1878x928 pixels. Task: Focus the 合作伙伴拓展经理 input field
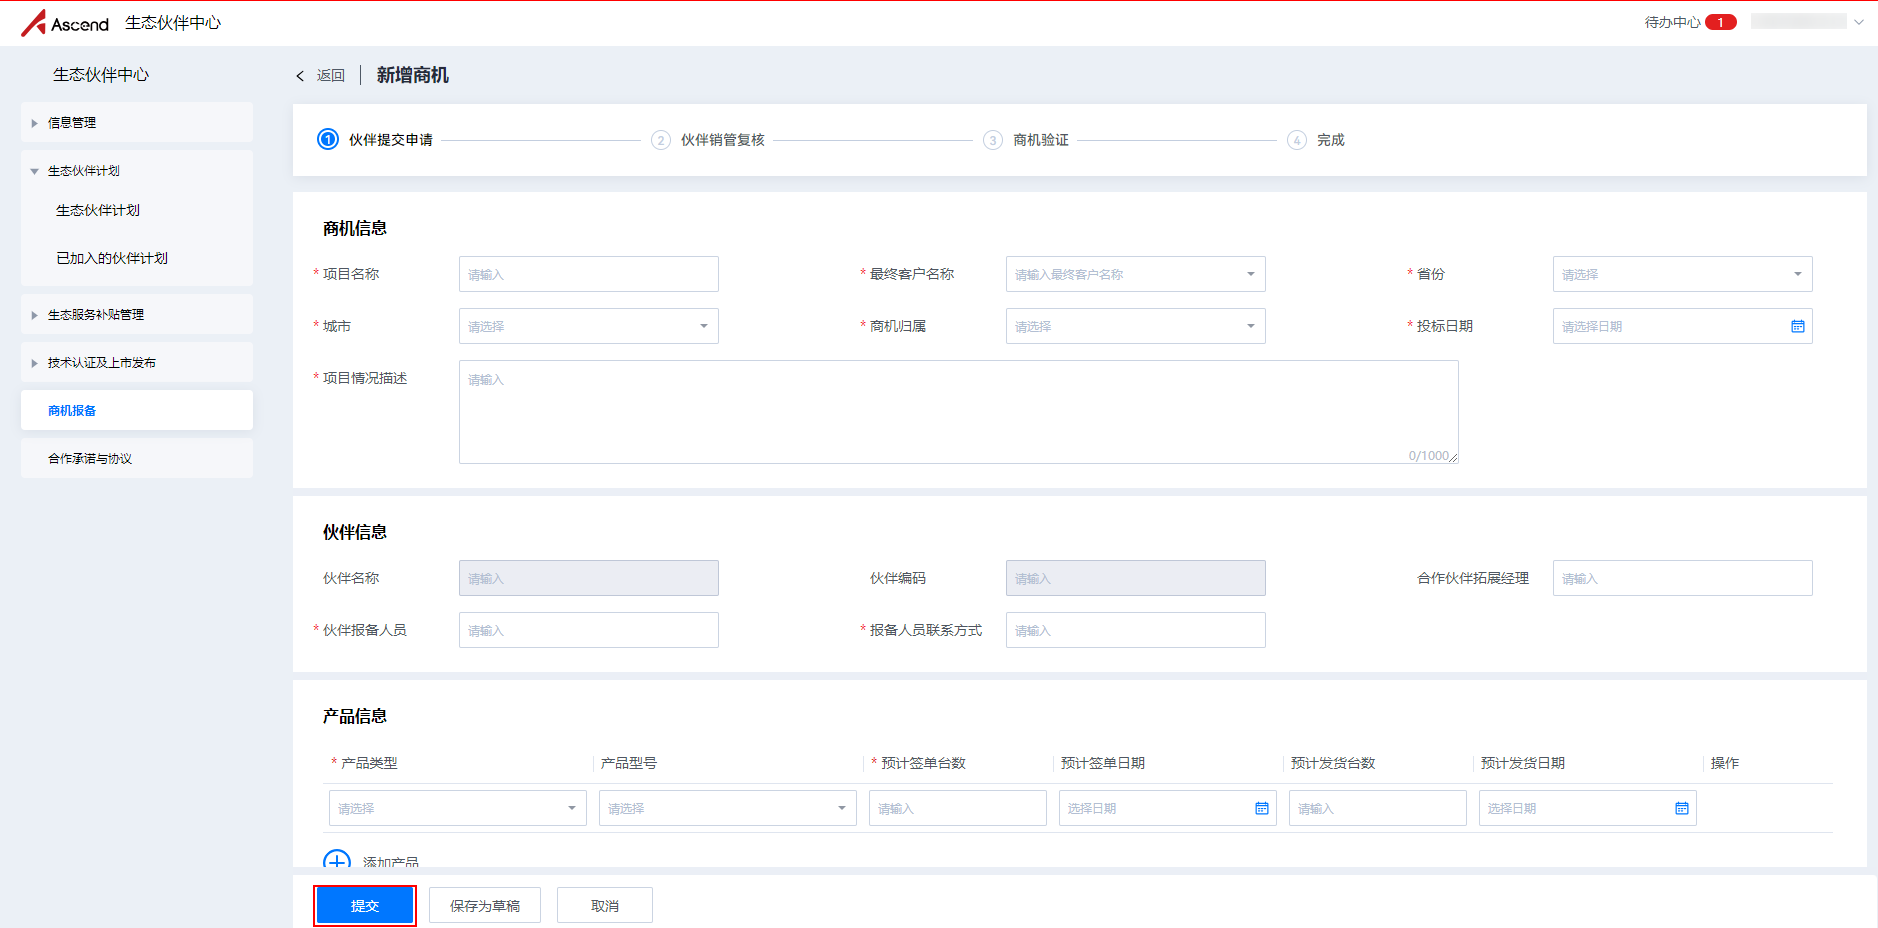click(1682, 578)
